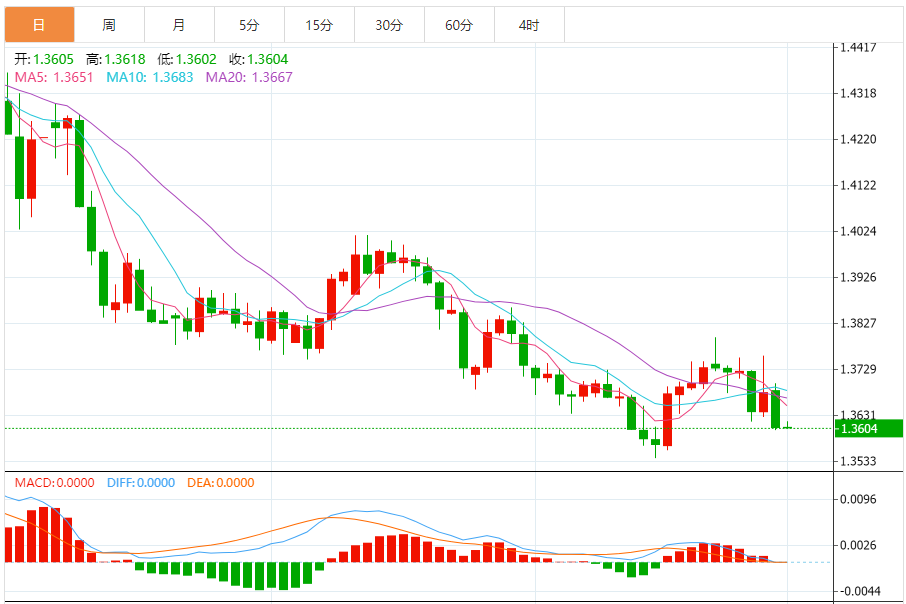Viewport: 906px width, 604px height.
Task: Switch to the weekly 周 tab
Action: click(109, 25)
